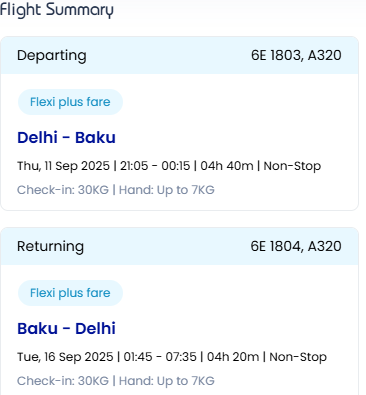Open the departing Flexi plus fare badge
Image resolution: width=366 pixels, height=395 pixels.
(70, 102)
